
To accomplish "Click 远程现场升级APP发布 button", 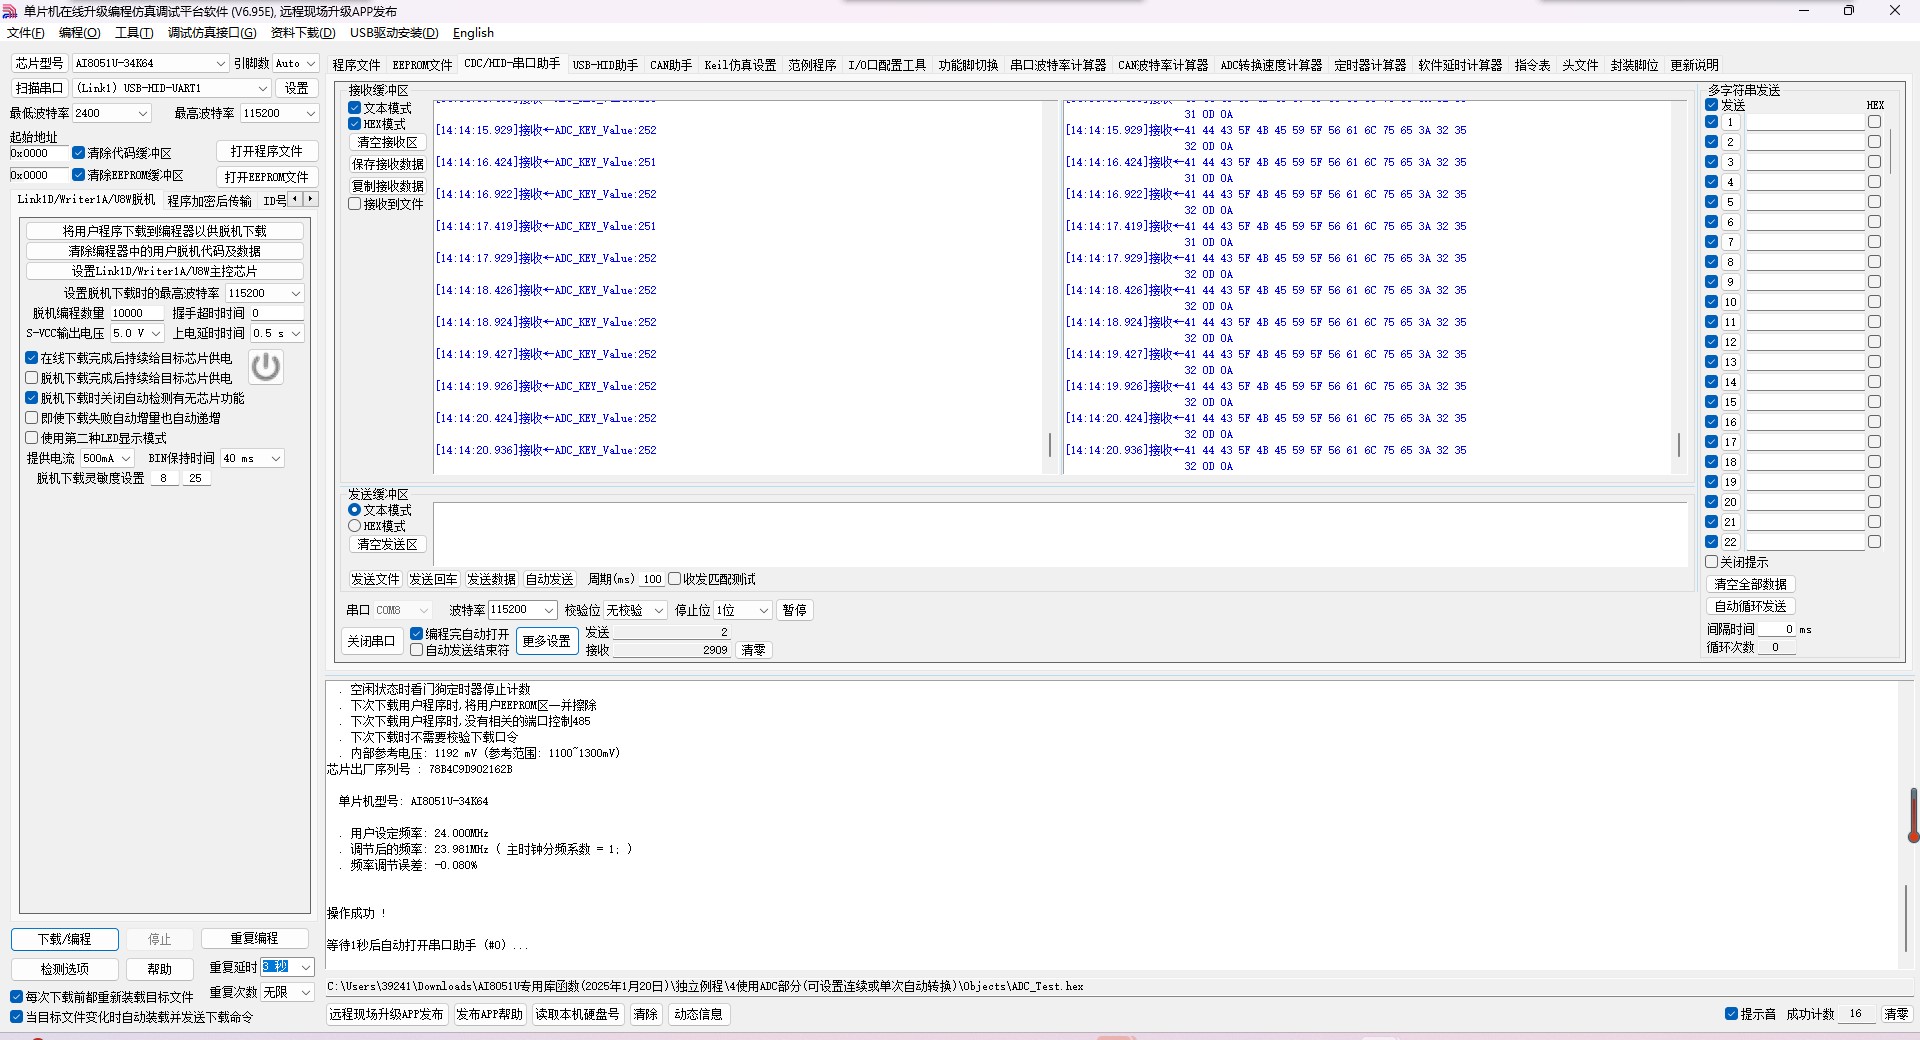I will click(386, 1014).
